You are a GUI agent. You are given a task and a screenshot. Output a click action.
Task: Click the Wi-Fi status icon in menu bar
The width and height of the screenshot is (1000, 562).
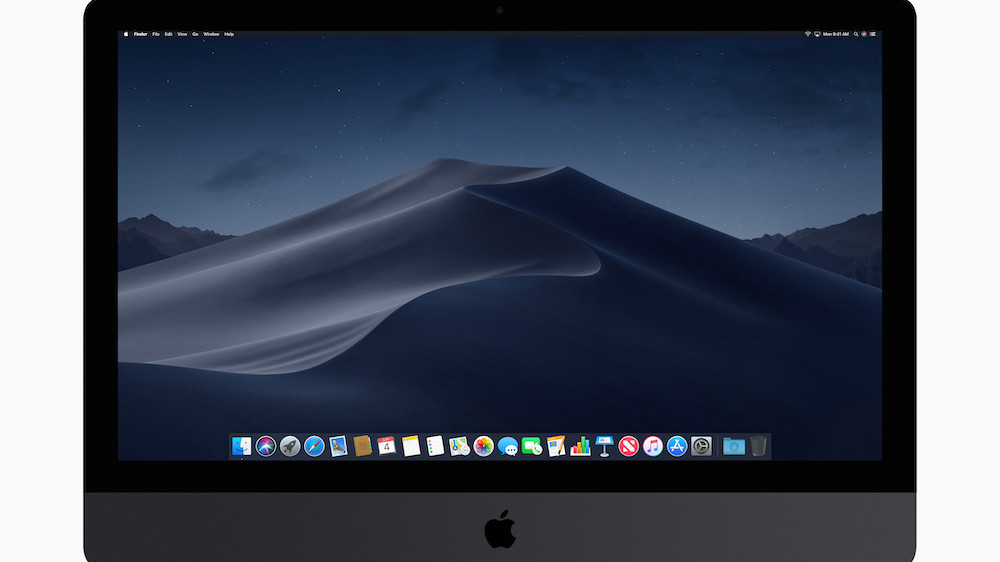(807, 34)
